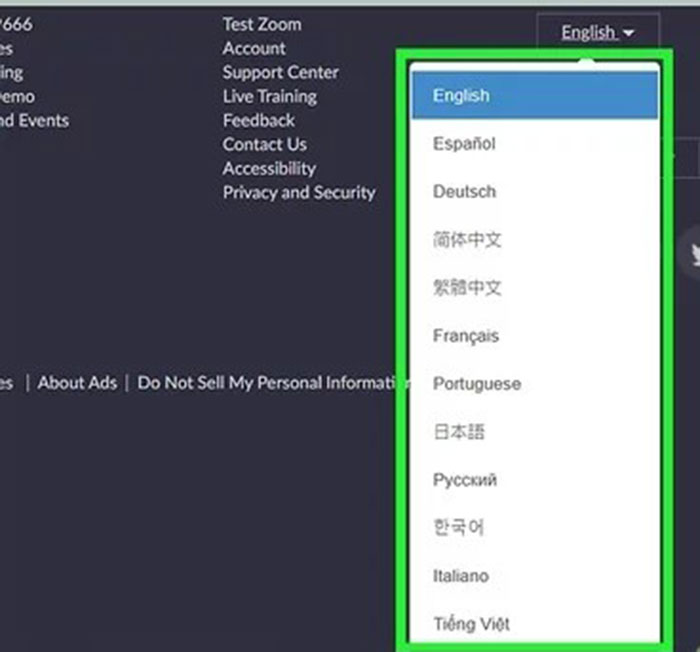
Task: Visit the Live Training link
Action: 269,96
